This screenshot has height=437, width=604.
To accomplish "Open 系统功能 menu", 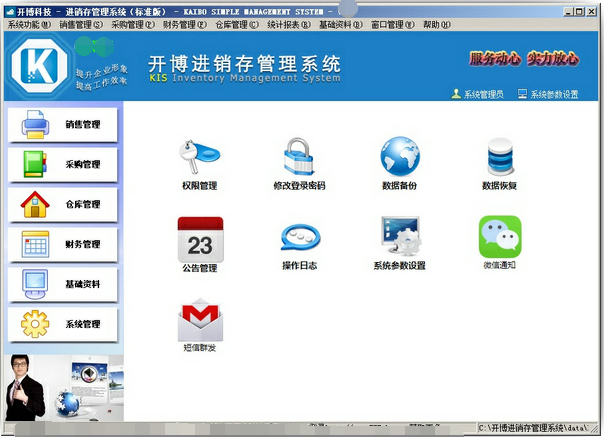I will 29,25.
